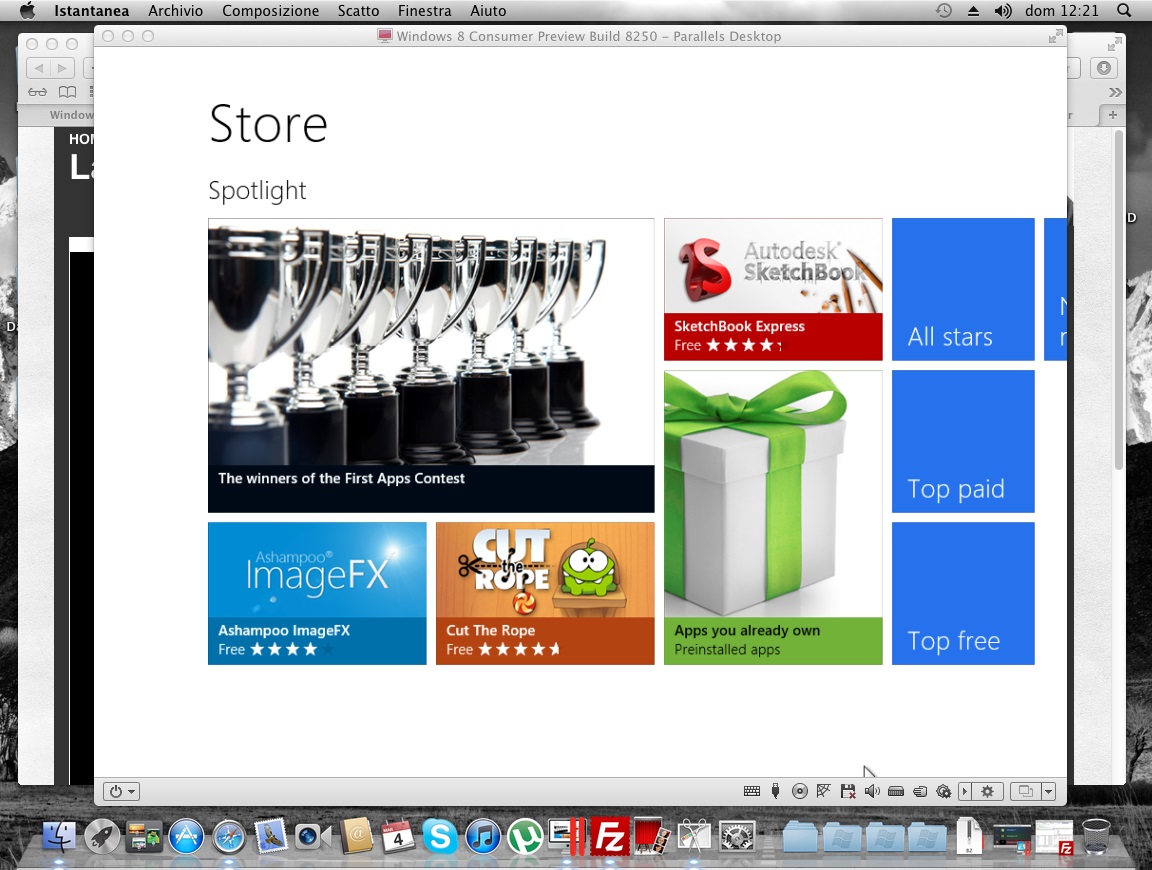This screenshot has width=1152, height=870.
Task: Open the Ashampoo ImageFX app tile
Action: [x=317, y=594]
